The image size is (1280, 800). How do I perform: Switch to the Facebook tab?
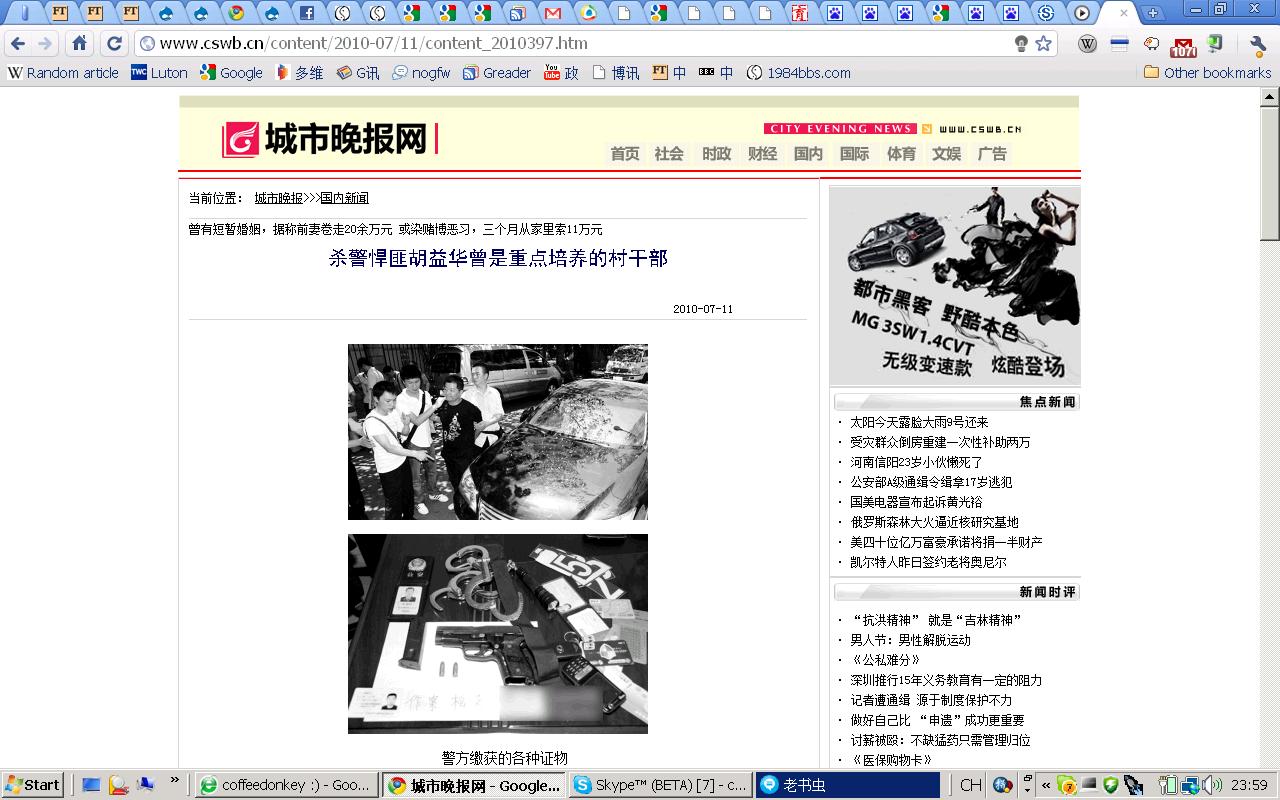coord(307,13)
